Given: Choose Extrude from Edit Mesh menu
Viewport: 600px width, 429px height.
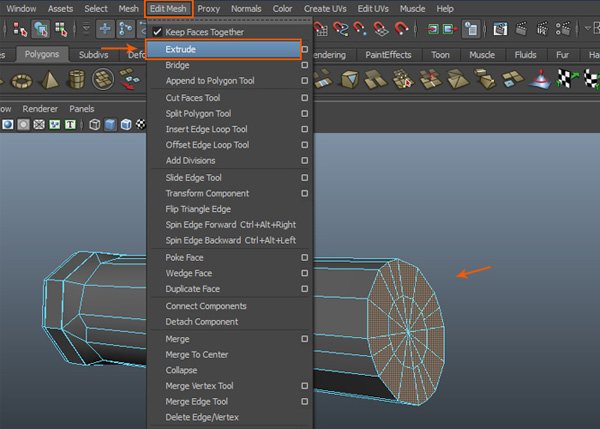Looking at the screenshot, I should [223, 49].
